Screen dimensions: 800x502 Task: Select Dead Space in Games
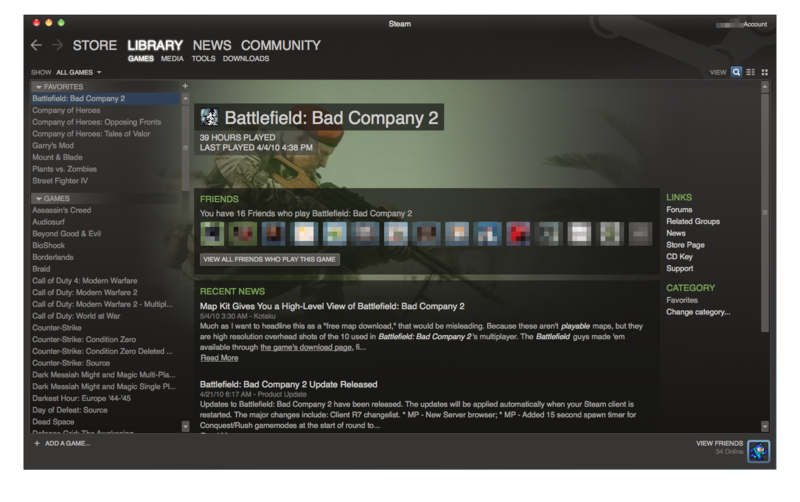pyautogui.click(x=106, y=422)
